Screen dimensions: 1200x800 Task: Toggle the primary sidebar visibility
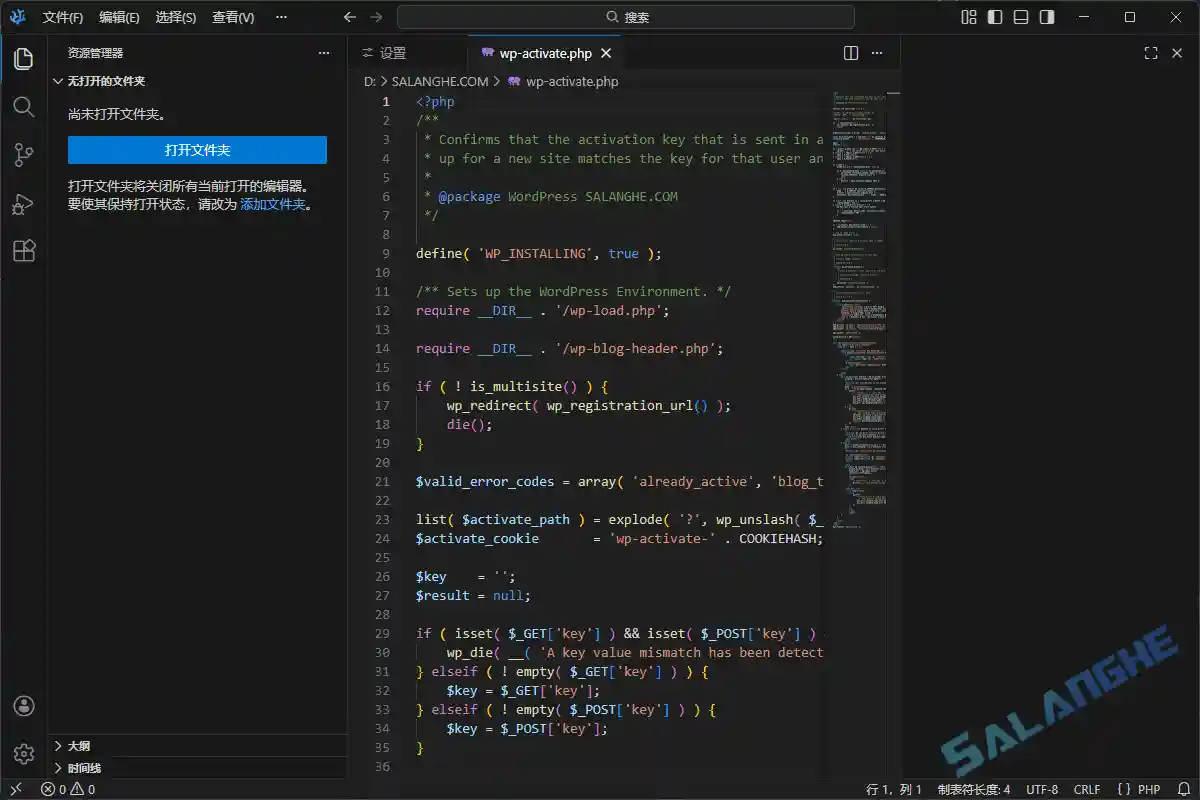tap(993, 16)
